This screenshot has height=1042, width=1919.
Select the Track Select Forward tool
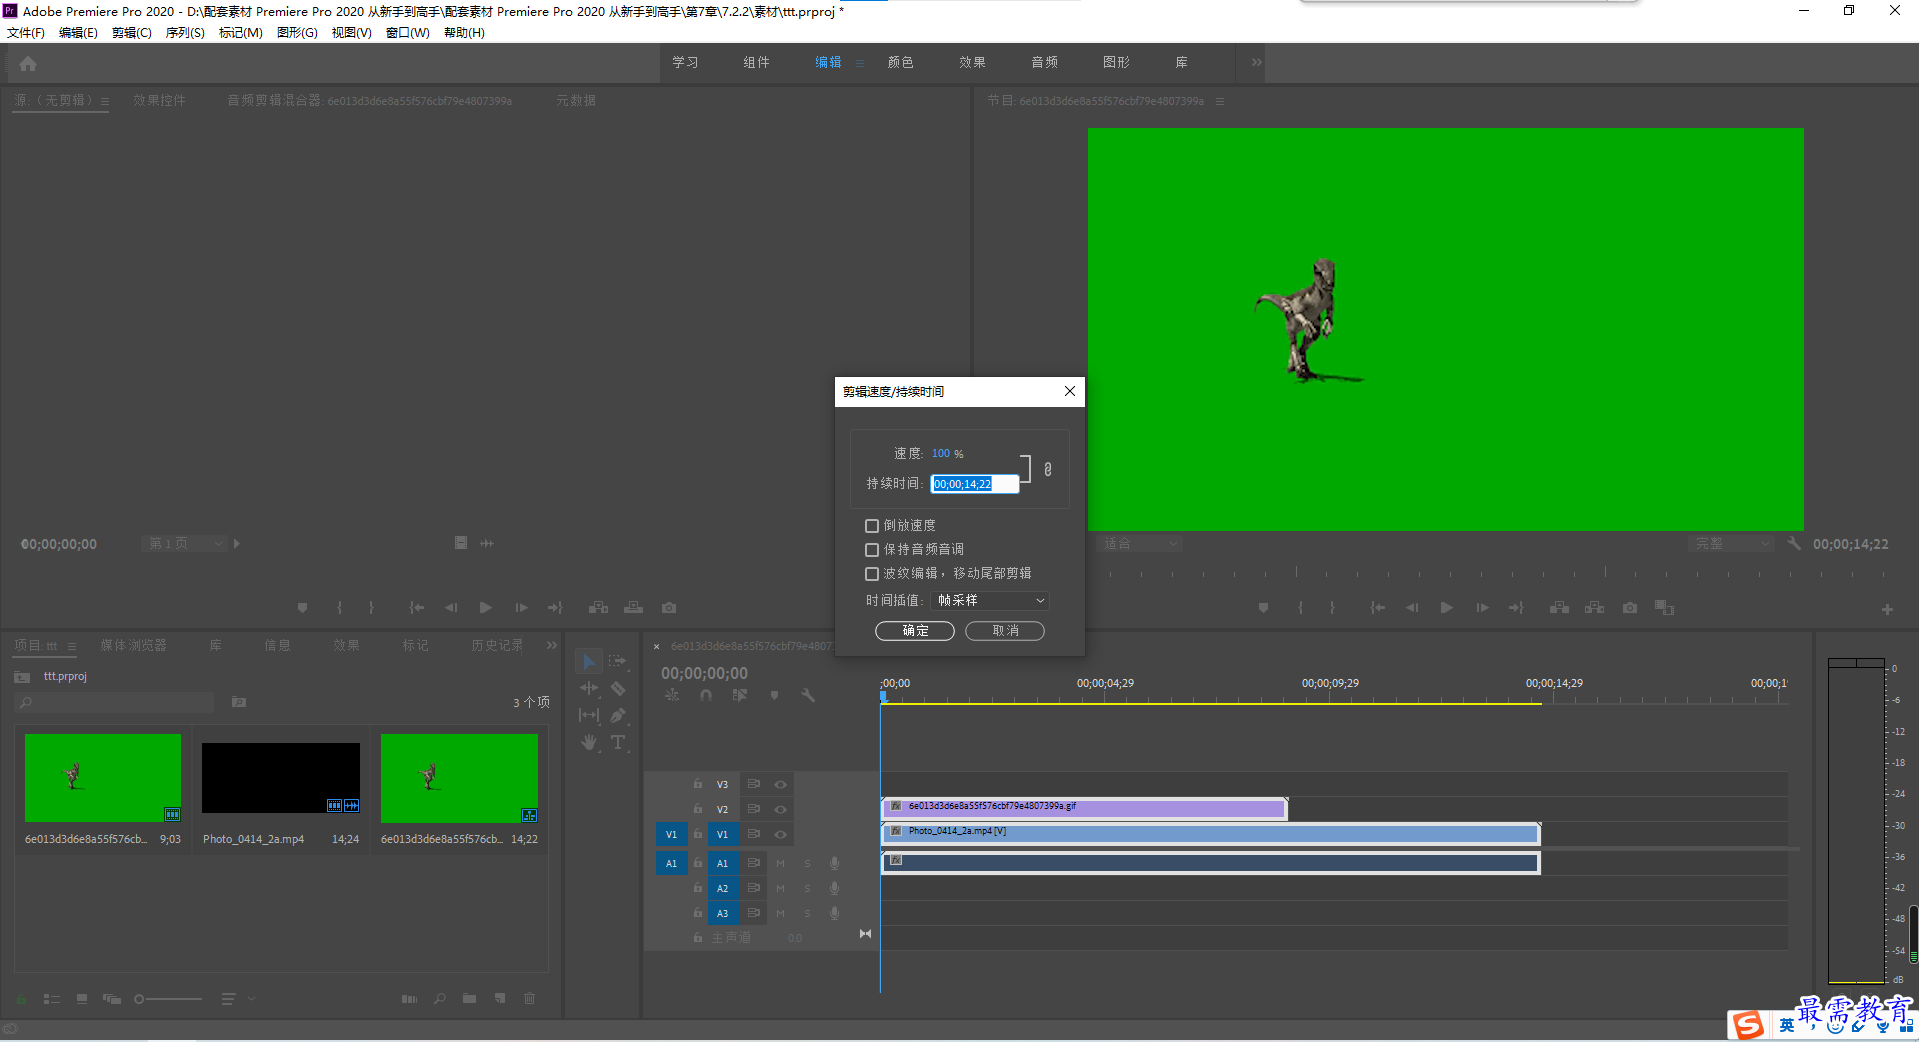click(x=618, y=661)
